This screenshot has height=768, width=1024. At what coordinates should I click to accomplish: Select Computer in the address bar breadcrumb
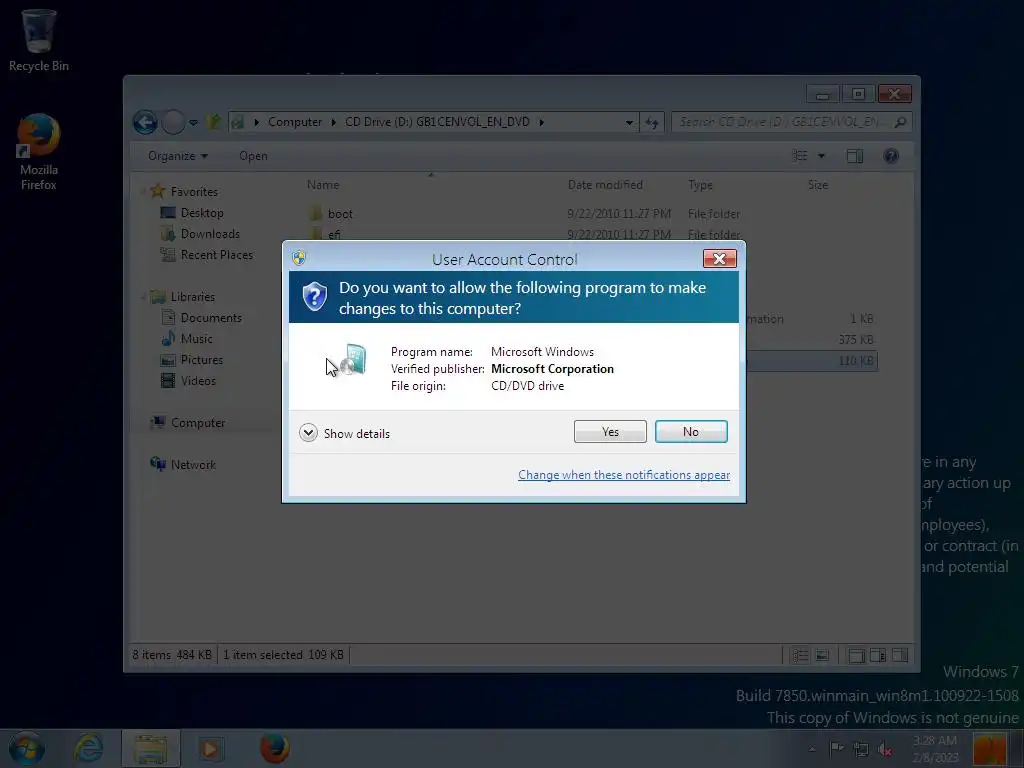point(295,122)
